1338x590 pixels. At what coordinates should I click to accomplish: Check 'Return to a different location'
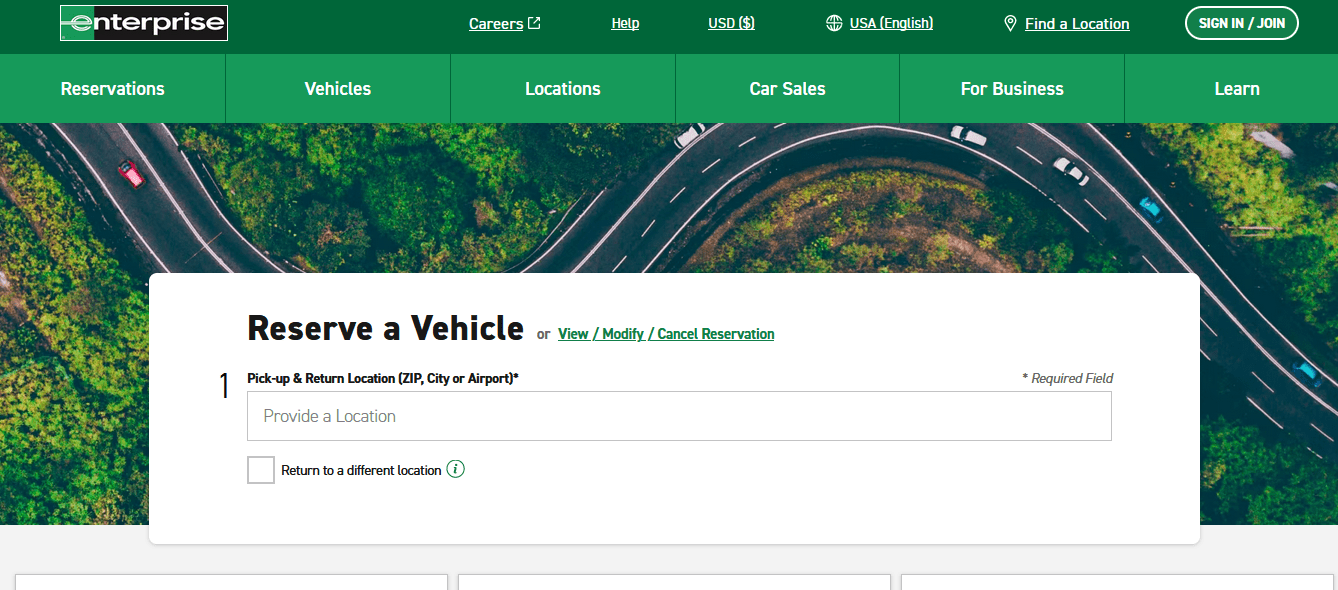point(260,469)
